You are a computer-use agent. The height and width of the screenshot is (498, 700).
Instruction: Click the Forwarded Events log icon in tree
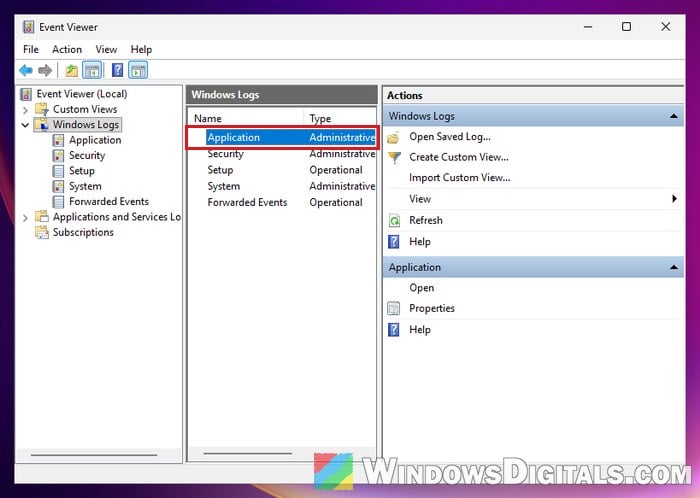point(58,202)
